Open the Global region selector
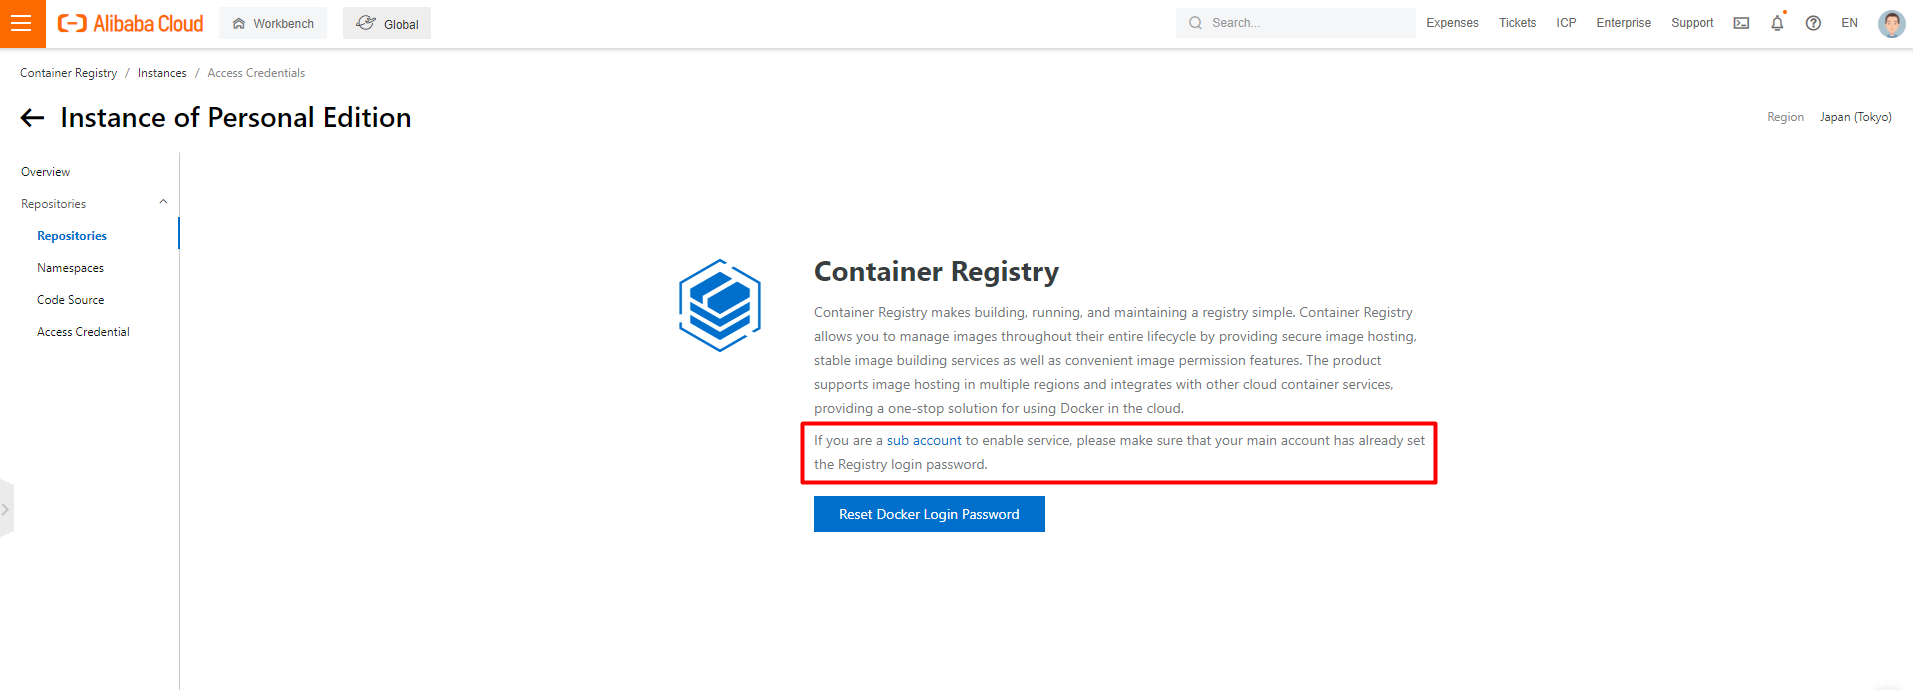 [x=387, y=23]
